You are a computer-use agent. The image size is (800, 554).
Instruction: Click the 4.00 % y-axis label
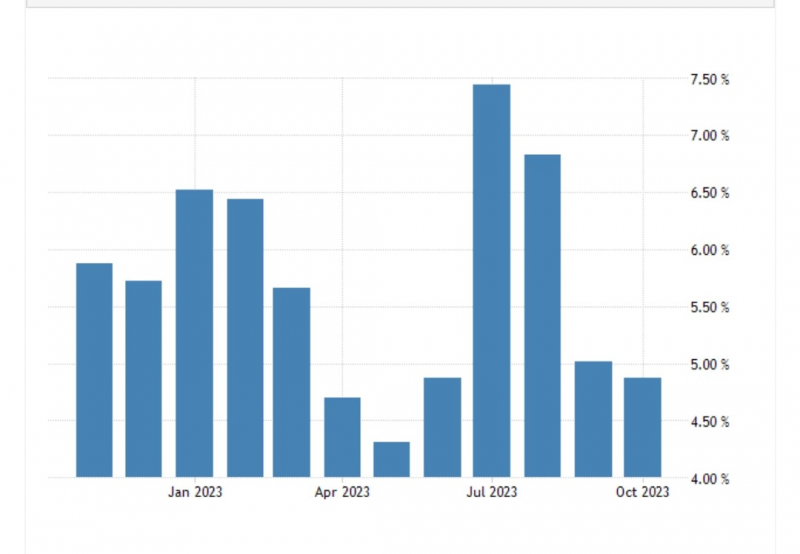point(711,479)
